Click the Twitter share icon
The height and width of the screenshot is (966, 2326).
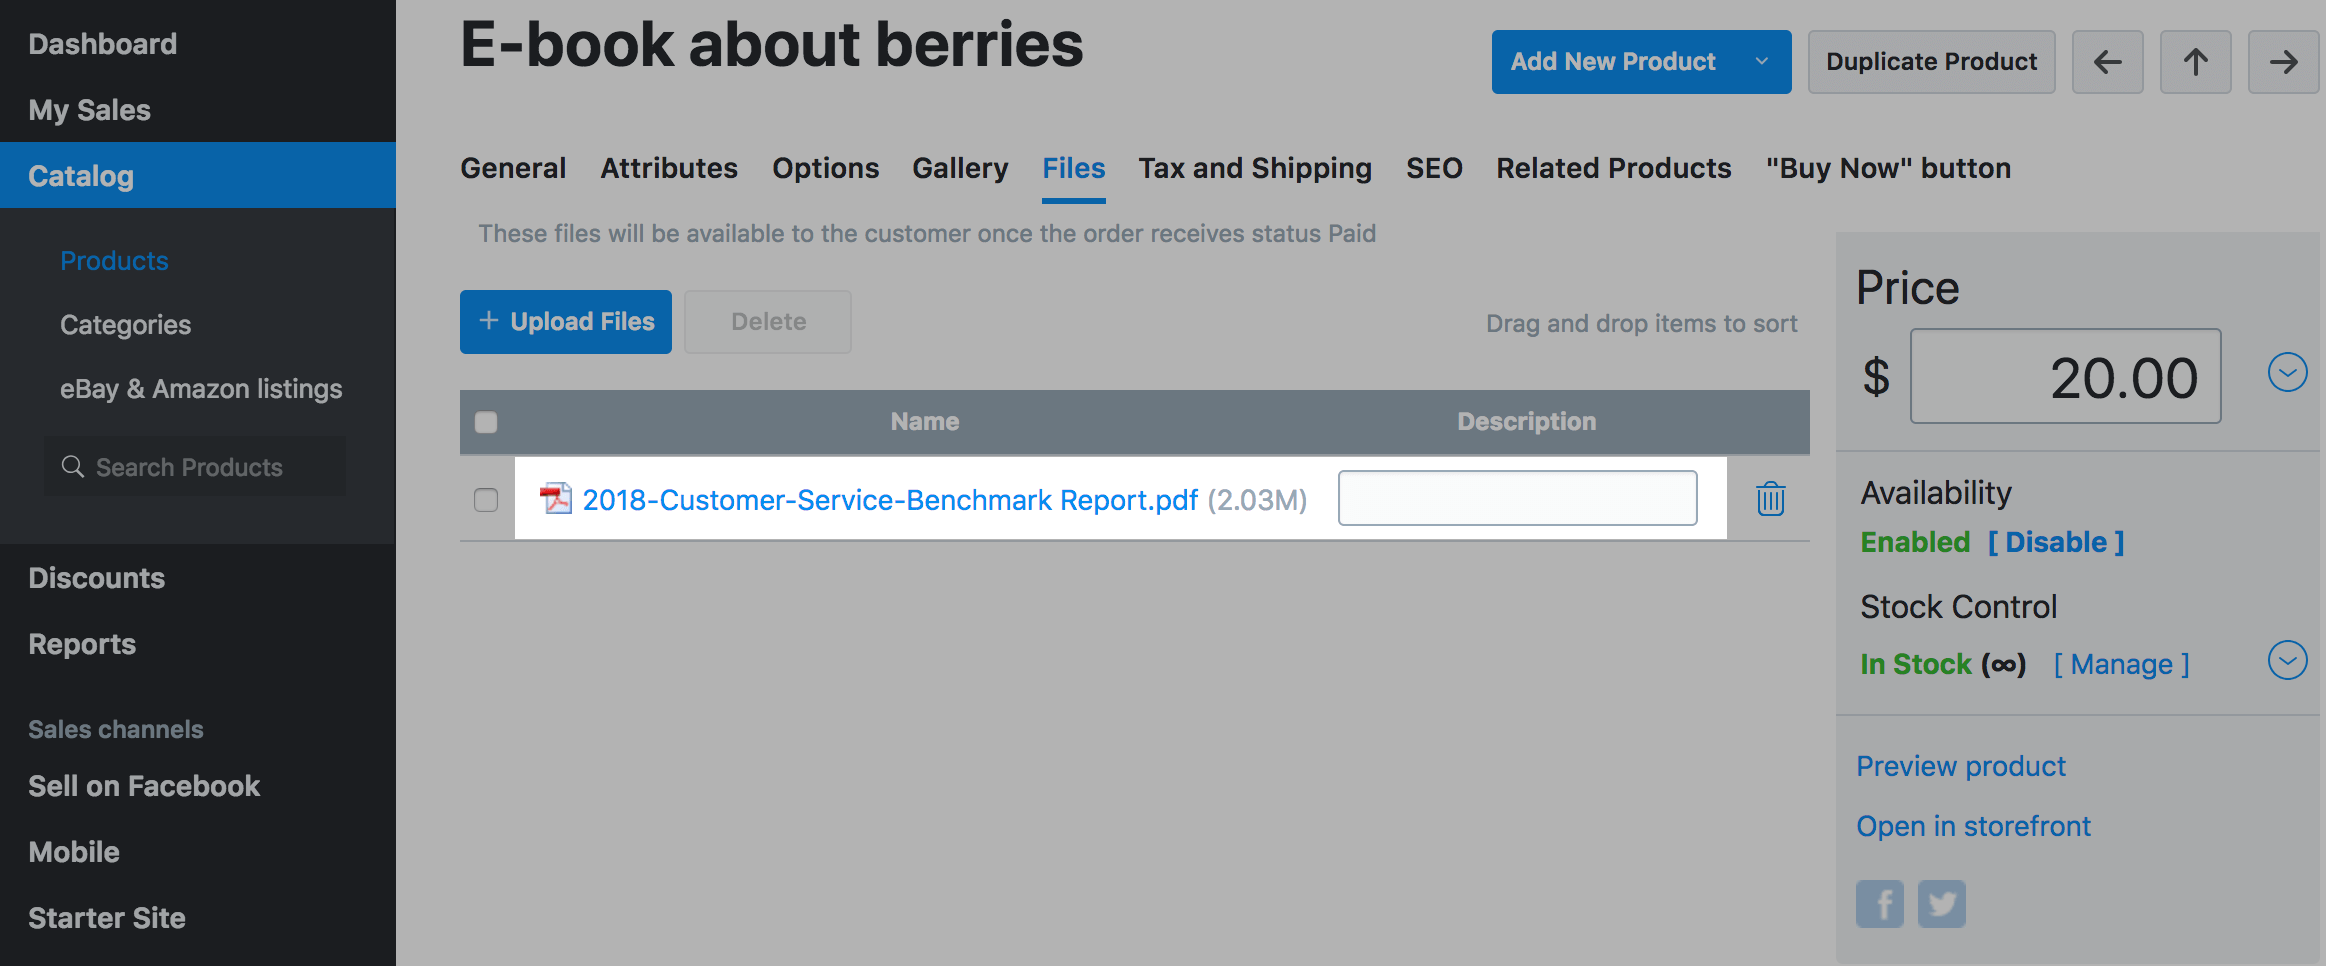point(1942,904)
